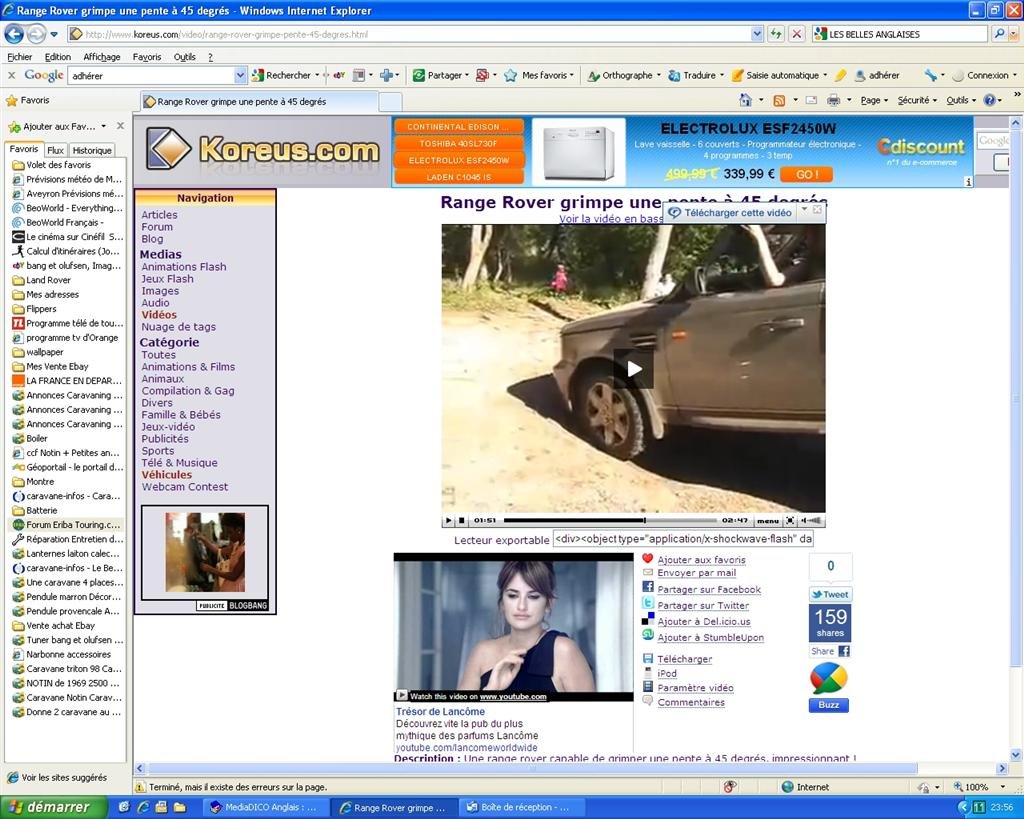Click the Koreus.com logo
Image resolution: width=1024 pixels, height=819 pixels.
(263, 150)
